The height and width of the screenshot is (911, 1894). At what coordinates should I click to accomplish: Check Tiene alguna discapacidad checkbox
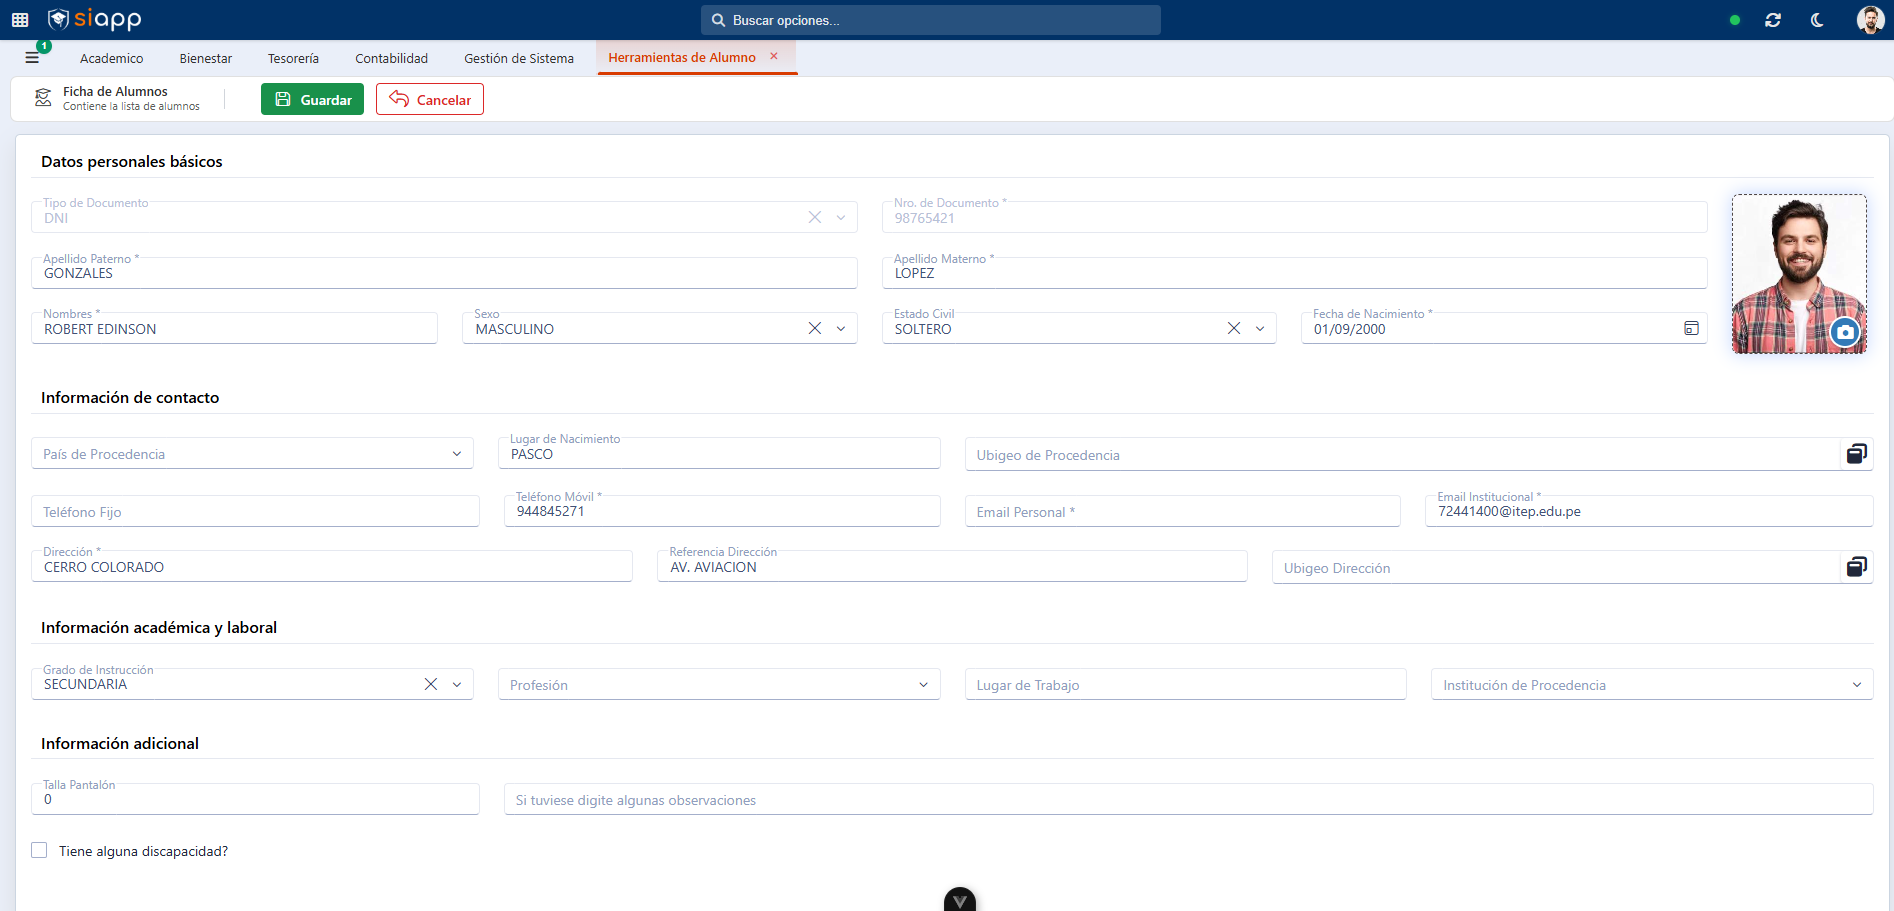pyautogui.click(x=39, y=850)
